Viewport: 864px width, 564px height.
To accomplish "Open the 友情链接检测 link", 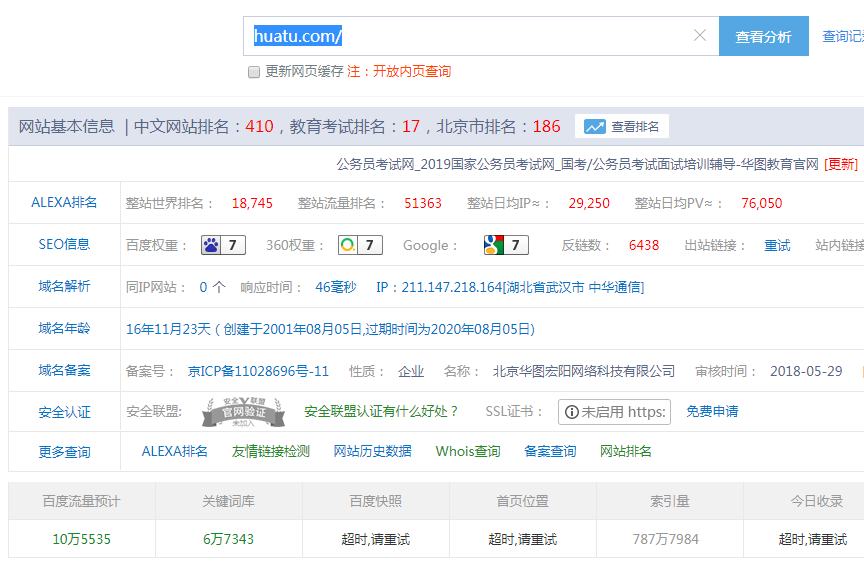I will coord(271,451).
